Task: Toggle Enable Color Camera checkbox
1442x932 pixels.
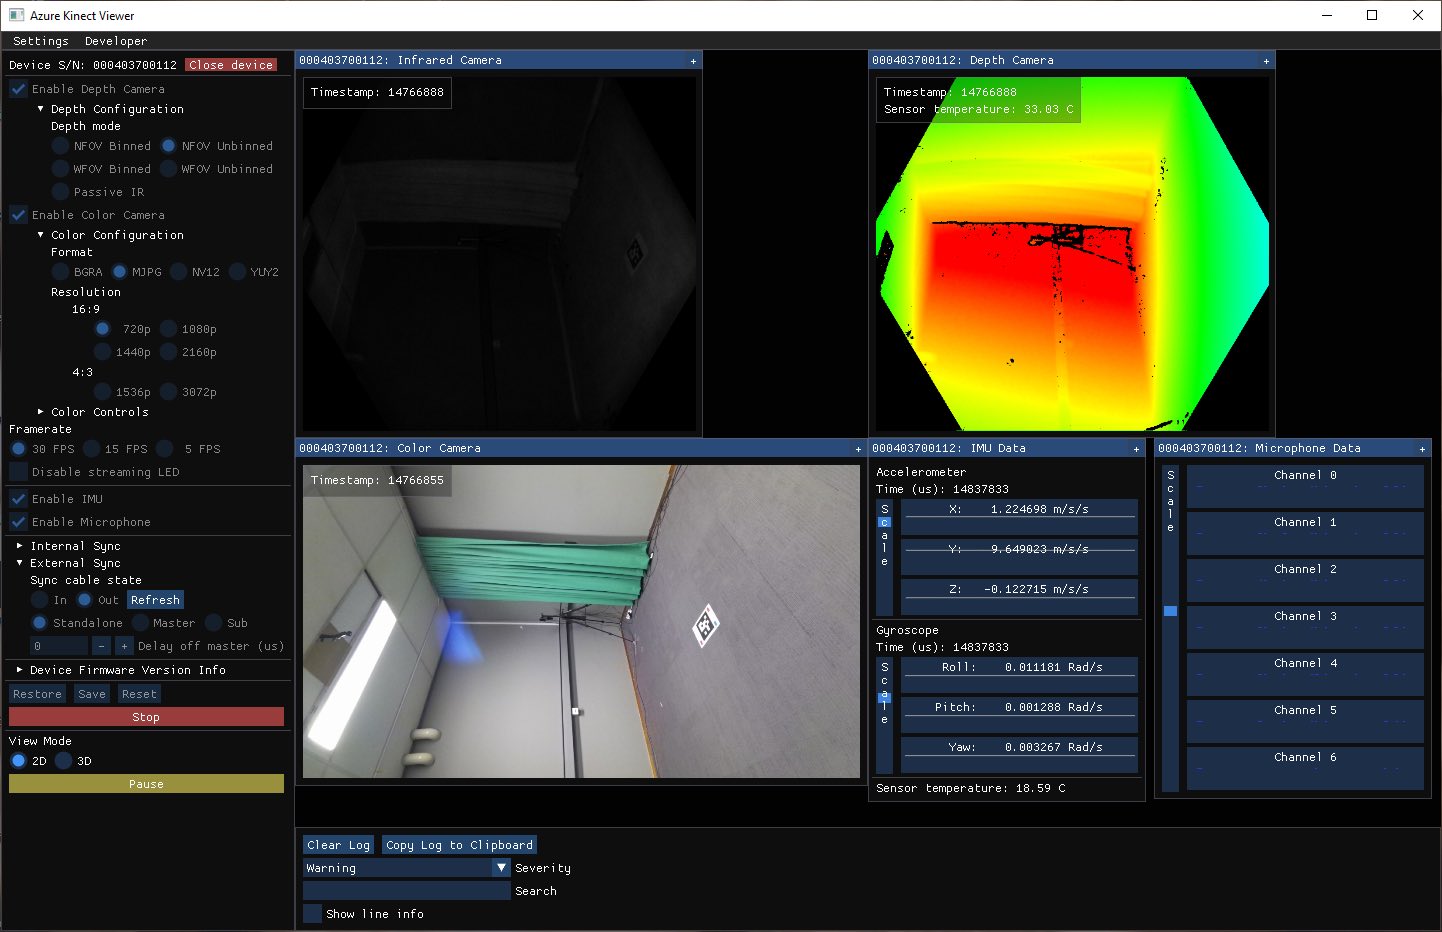Action: pos(18,215)
